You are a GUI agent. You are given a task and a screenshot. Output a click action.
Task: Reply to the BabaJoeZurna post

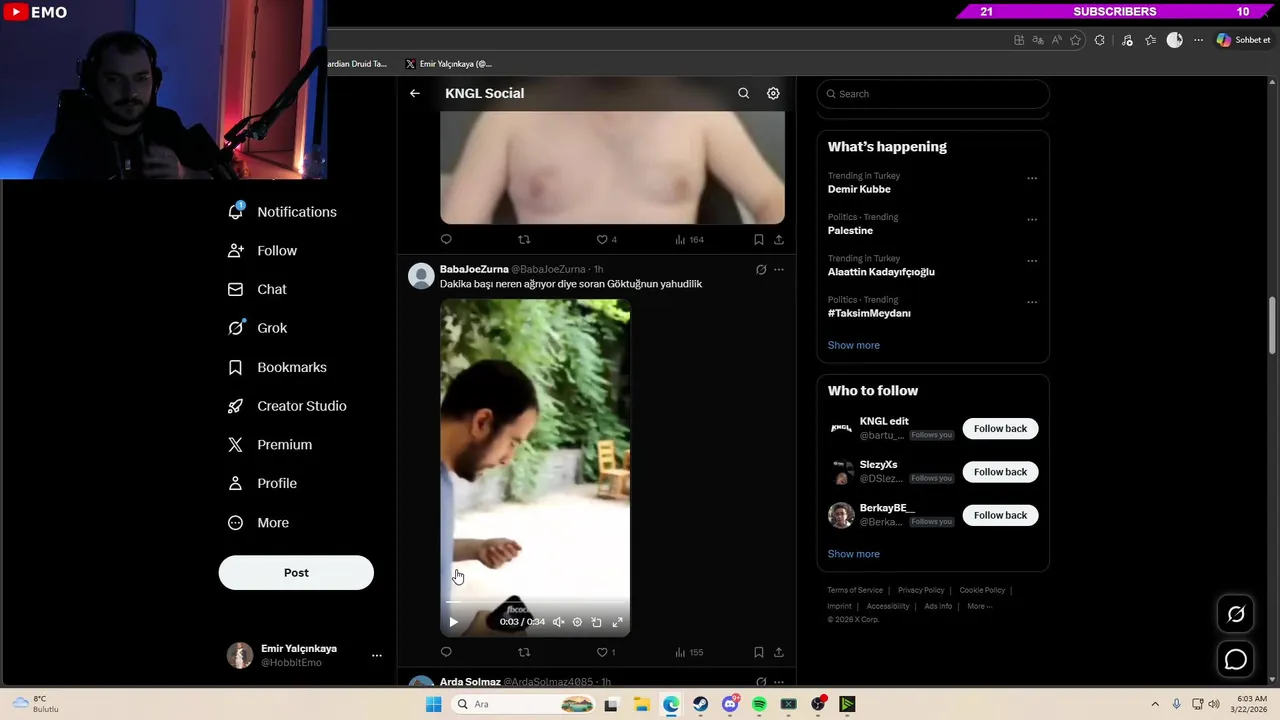(446, 652)
